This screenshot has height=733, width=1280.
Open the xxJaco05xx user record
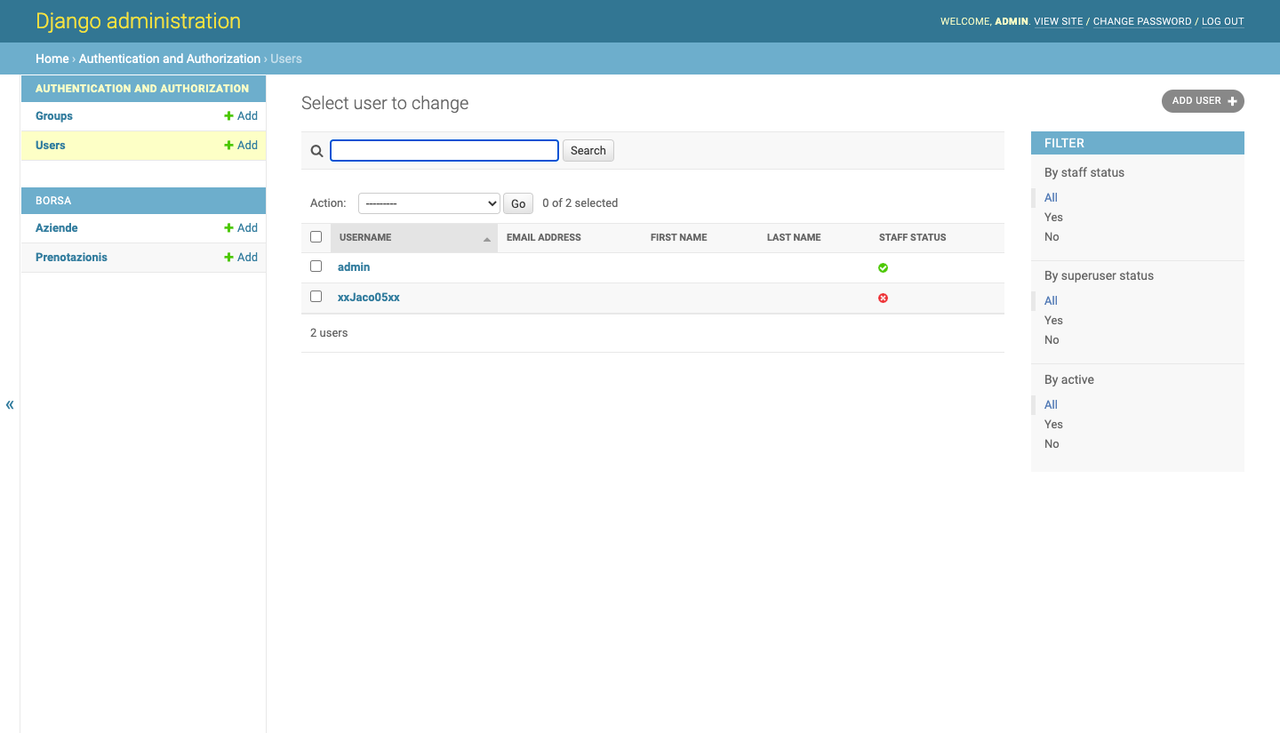point(369,297)
